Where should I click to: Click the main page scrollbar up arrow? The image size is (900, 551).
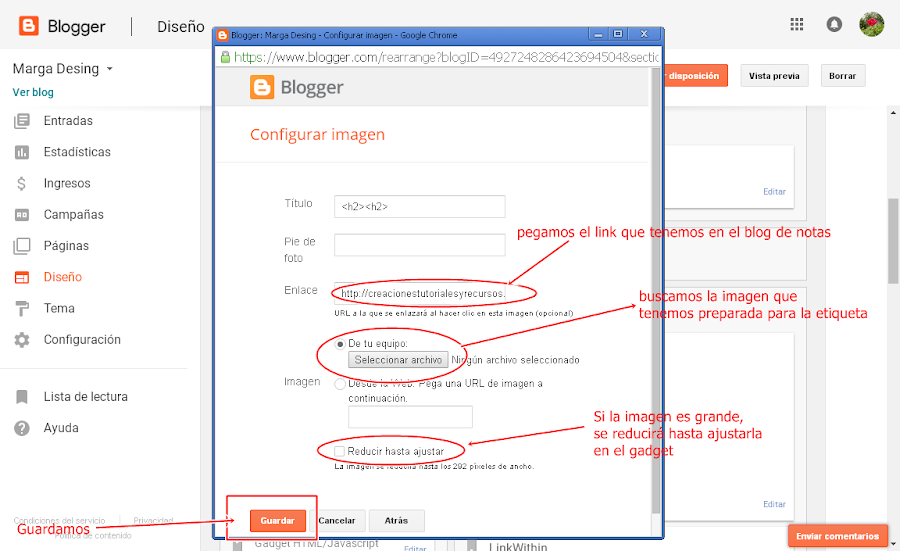(893, 112)
